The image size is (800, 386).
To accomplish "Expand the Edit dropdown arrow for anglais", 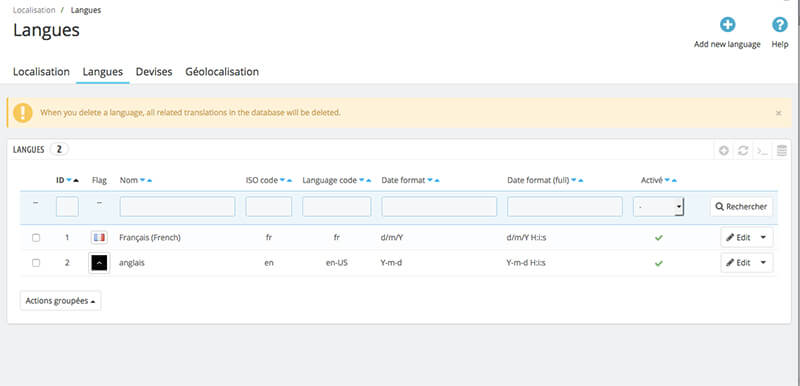I will (763, 263).
